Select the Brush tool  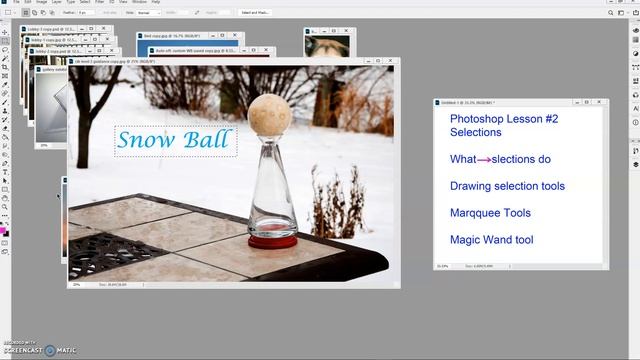tap(5, 102)
